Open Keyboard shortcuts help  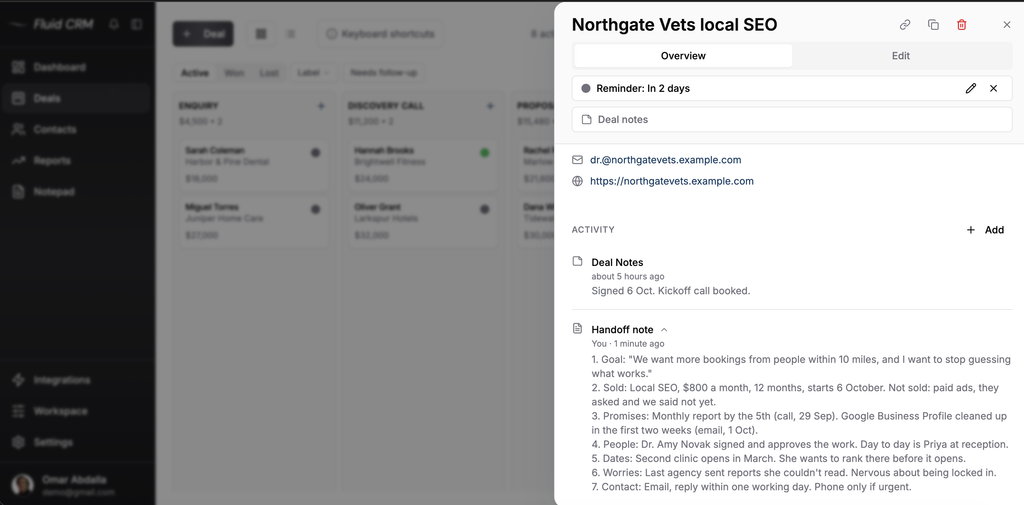coord(380,34)
